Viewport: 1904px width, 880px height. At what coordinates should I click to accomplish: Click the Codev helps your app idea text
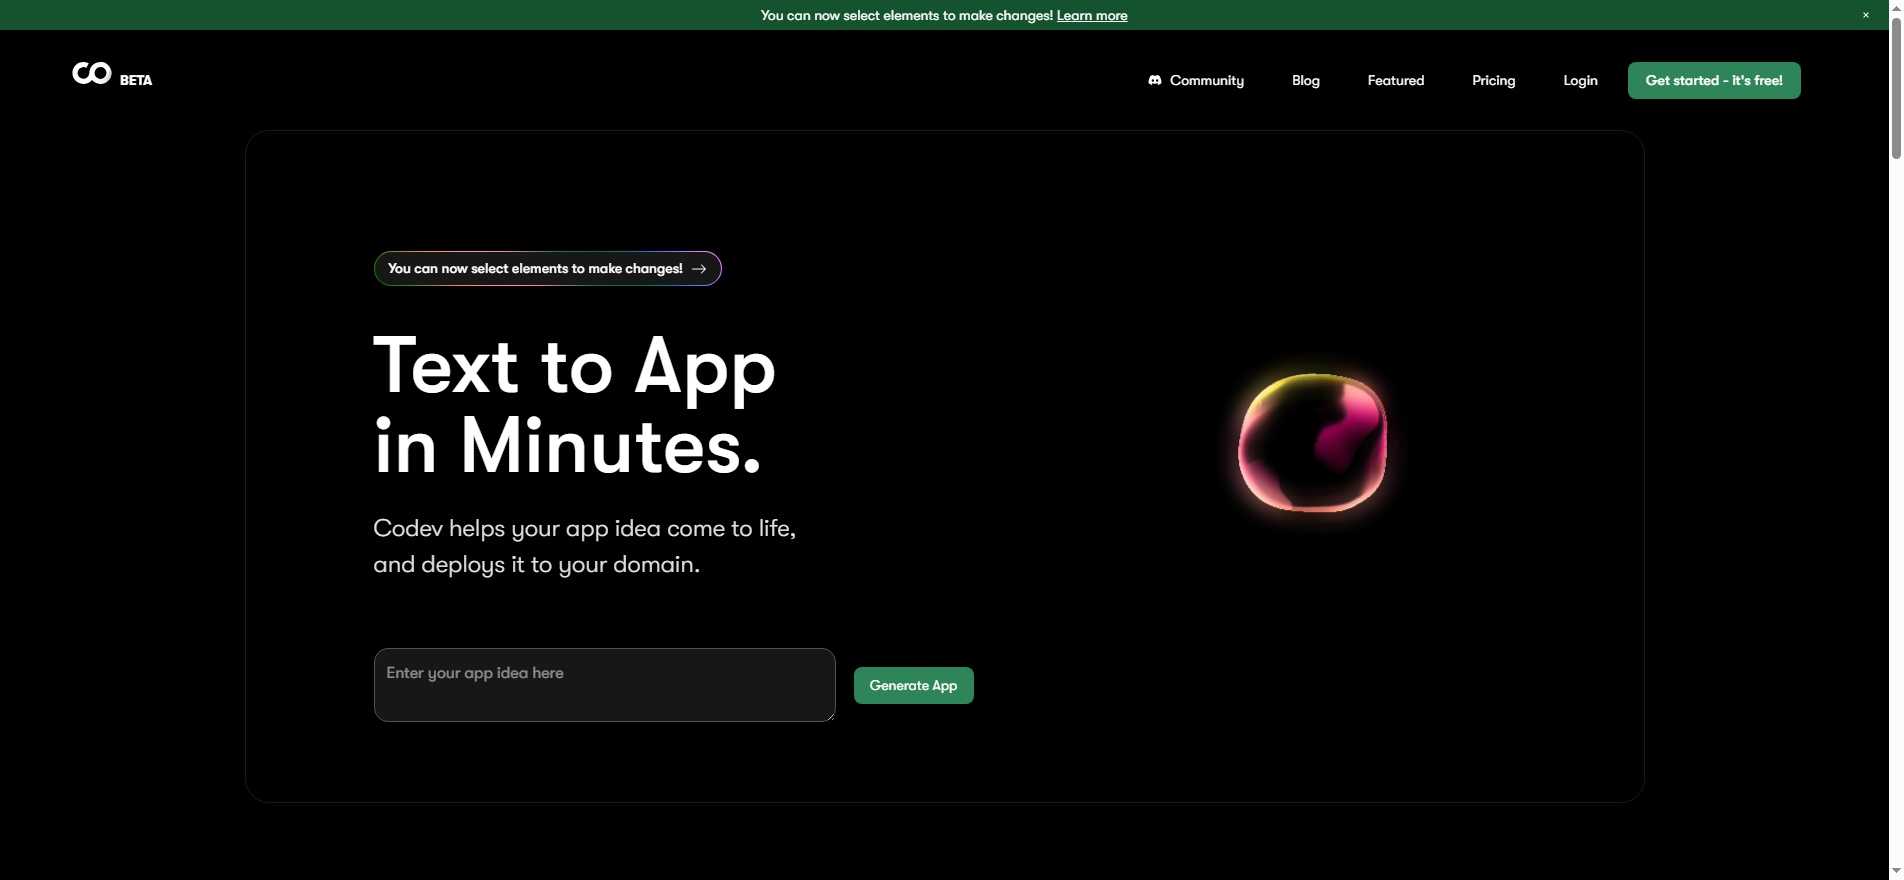[584, 546]
